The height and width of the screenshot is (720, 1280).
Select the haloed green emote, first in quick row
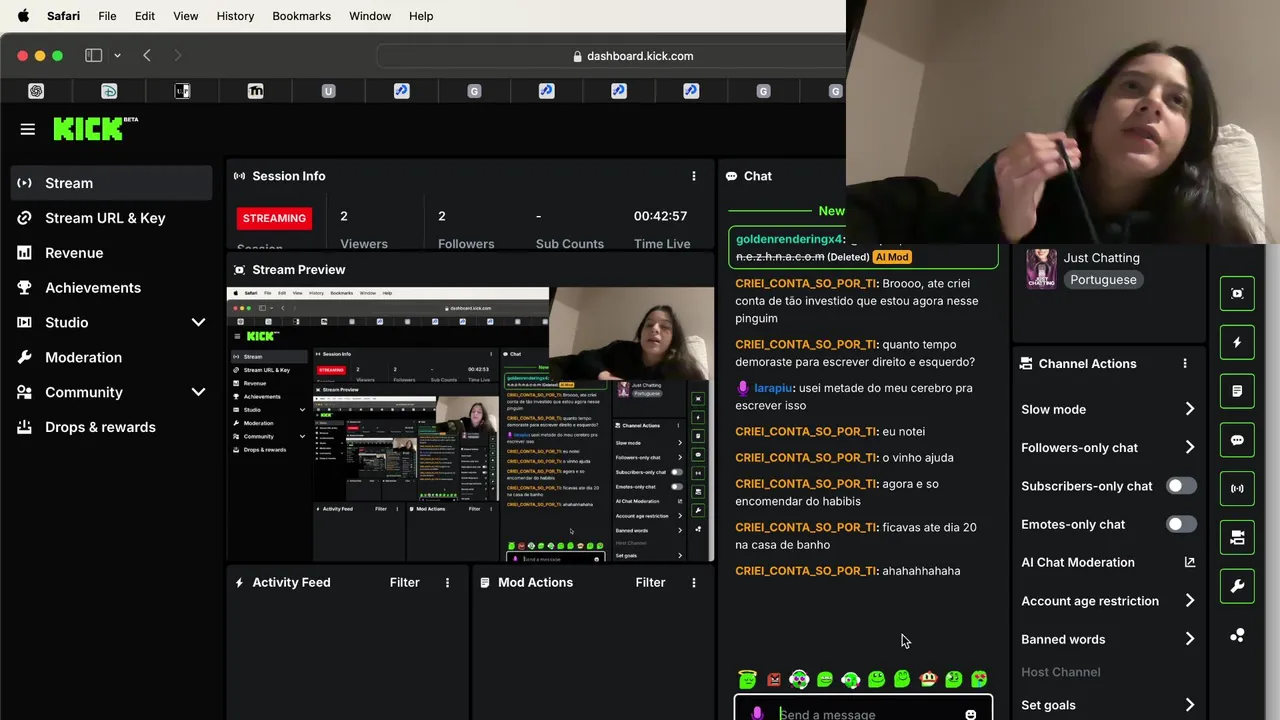(x=747, y=679)
